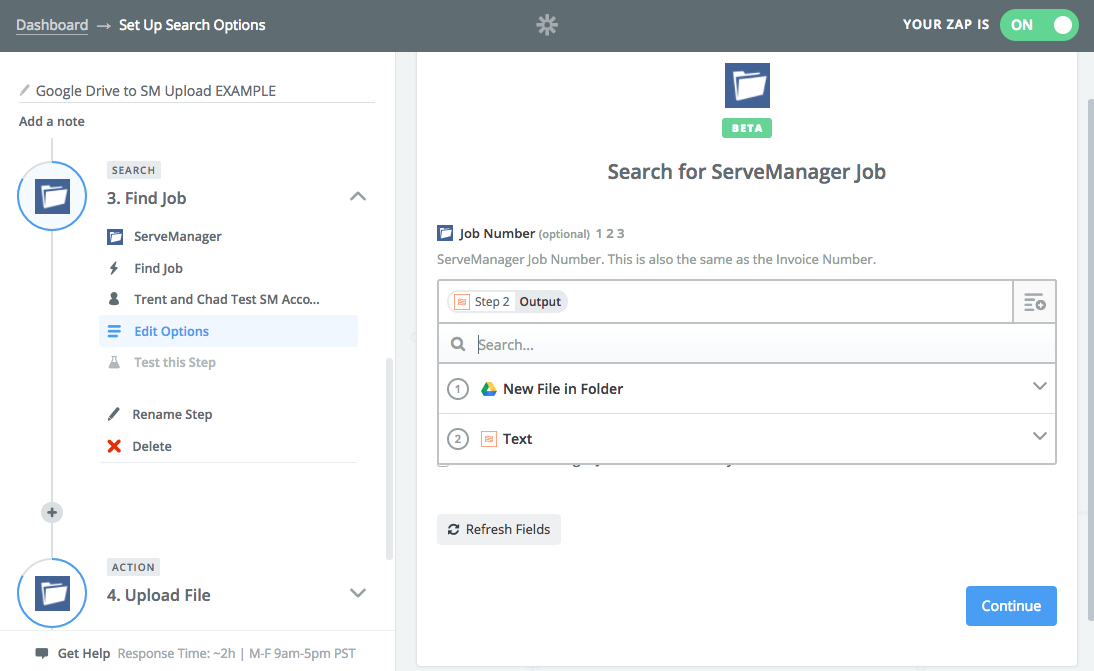Edit the zap name Google Drive to SM Upload EXAMPLE
Image resolution: width=1094 pixels, height=671 pixels.
point(156,91)
